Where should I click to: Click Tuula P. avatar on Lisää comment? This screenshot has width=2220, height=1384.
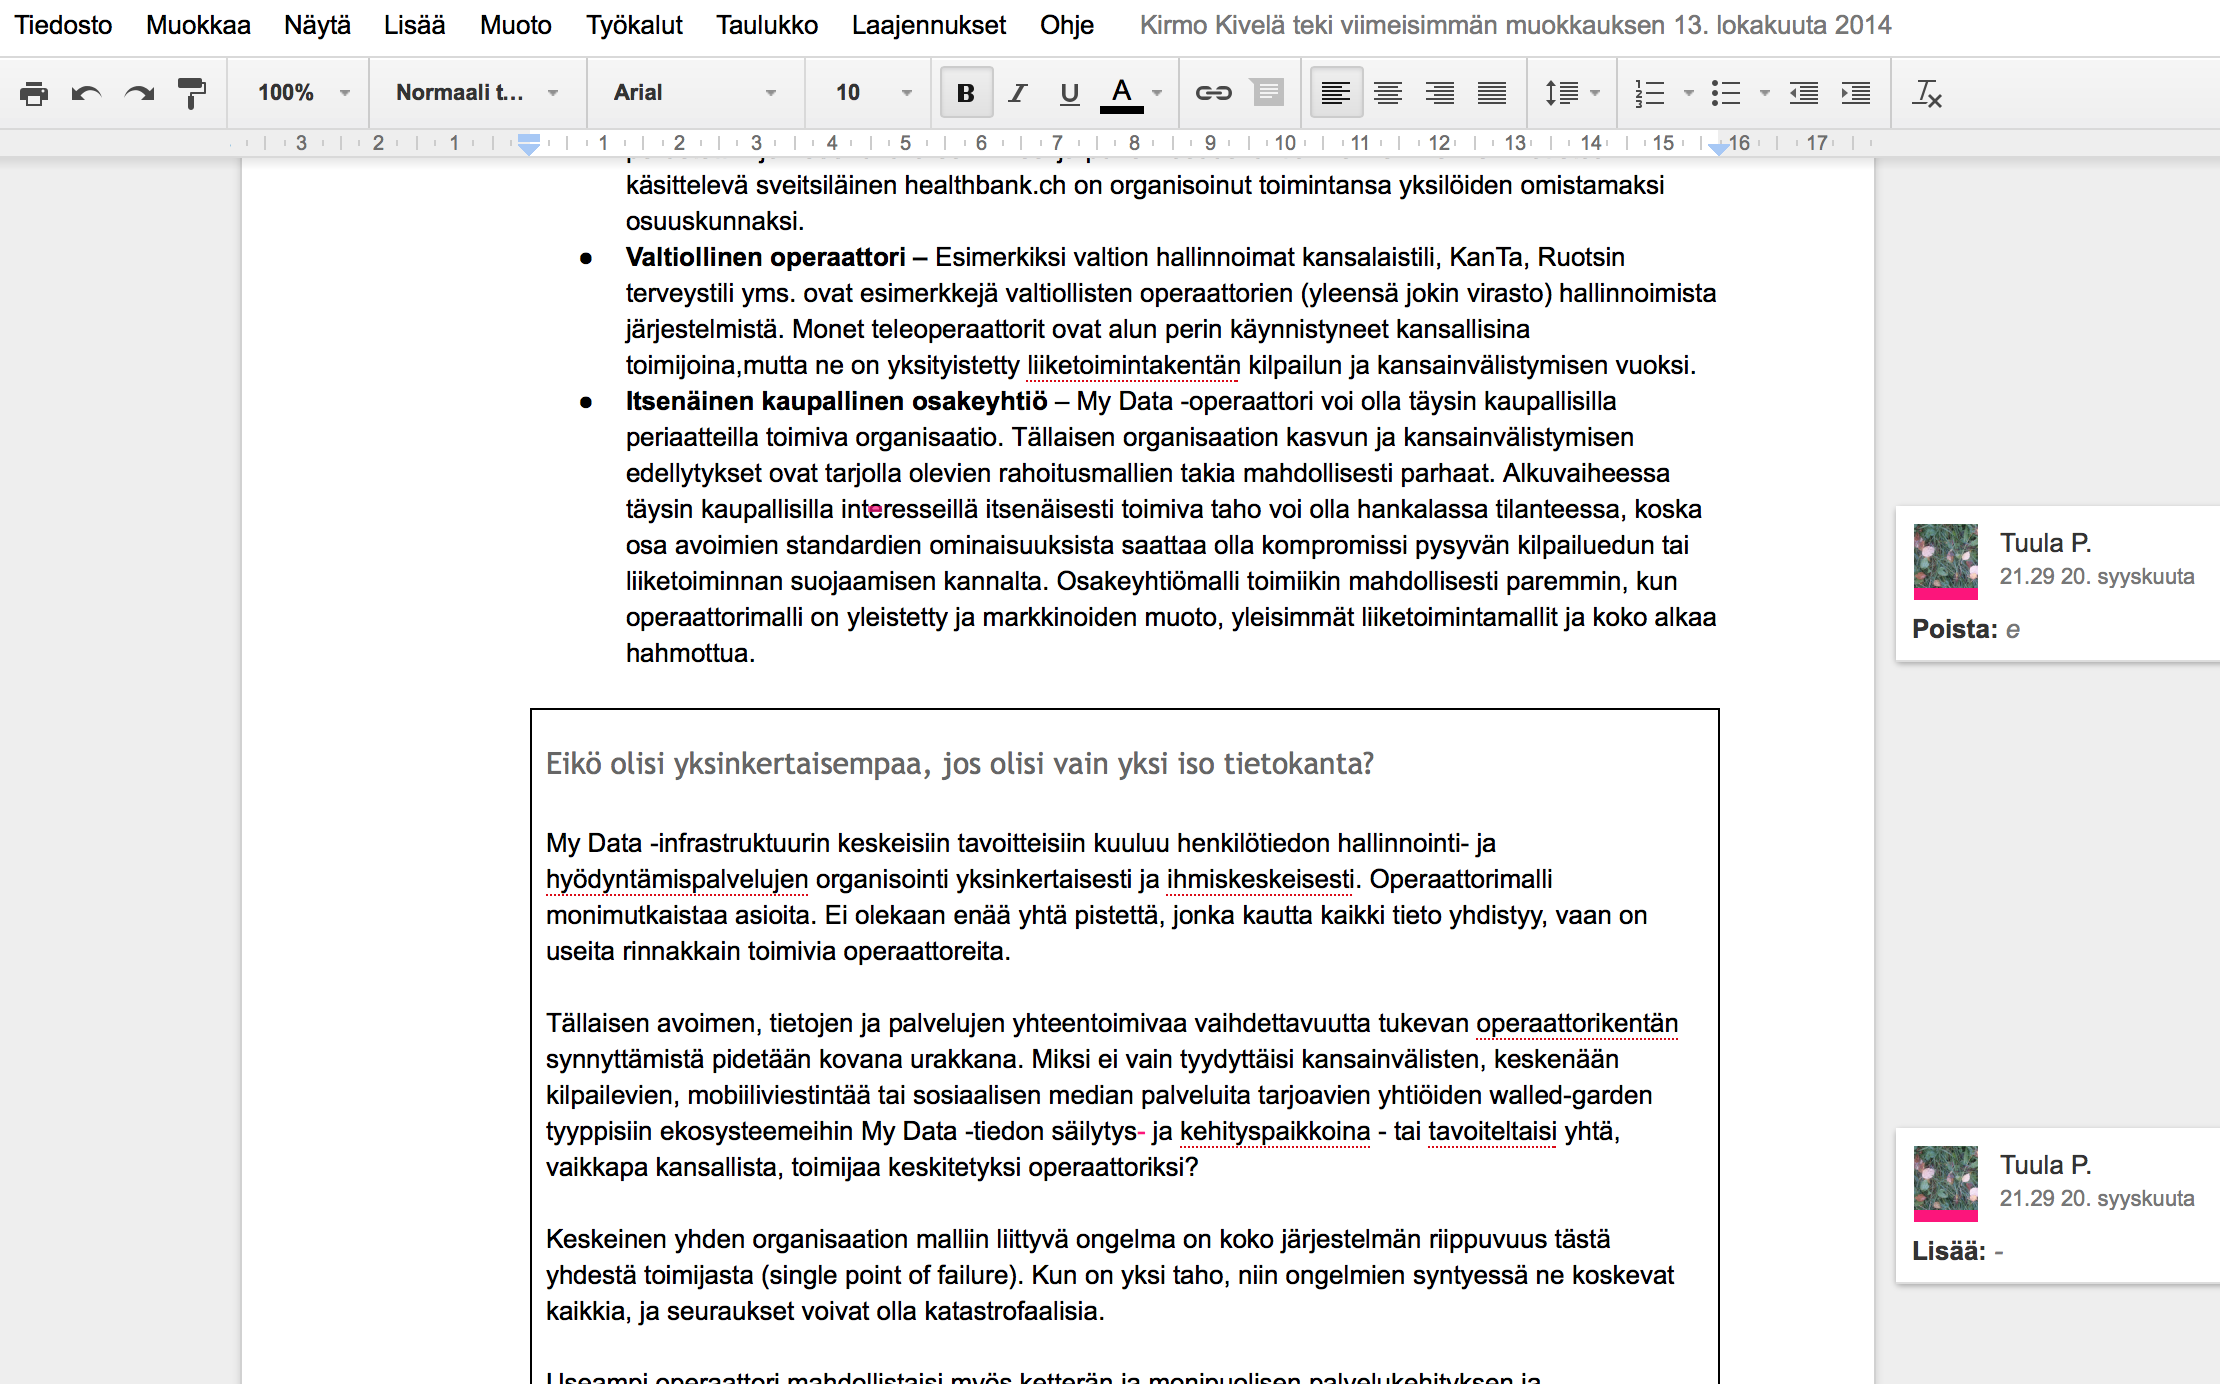(1946, 1183)
